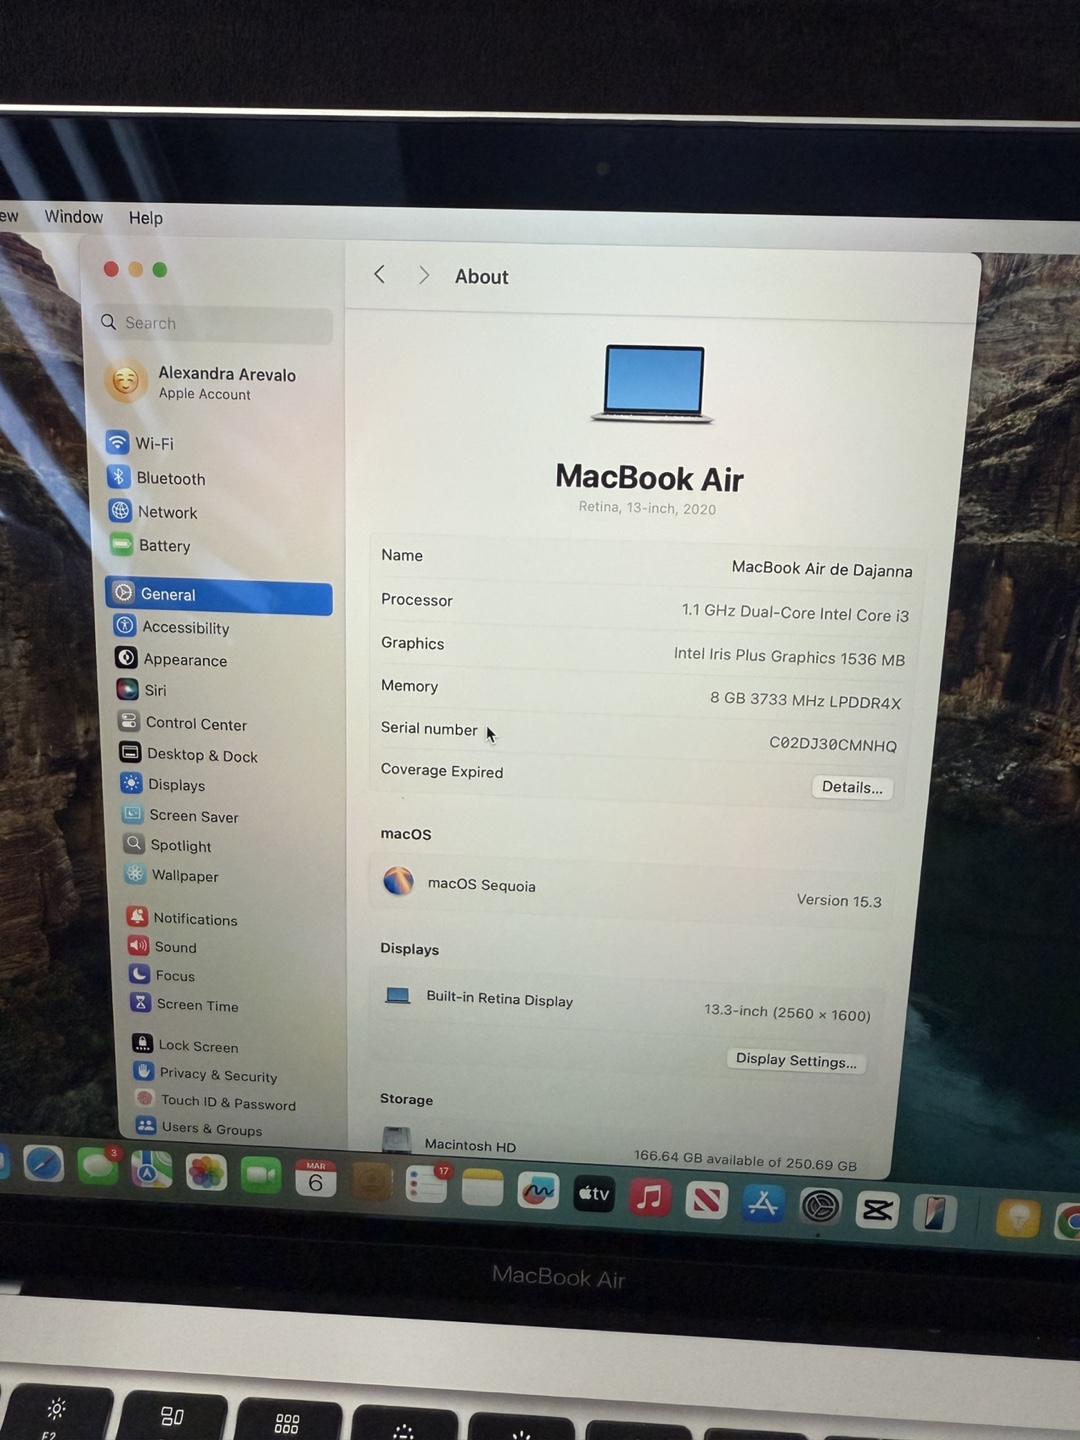Open the Window menu
Image resolution: width=1080 pixels, height=1440 pixels.
click(73, 217)
